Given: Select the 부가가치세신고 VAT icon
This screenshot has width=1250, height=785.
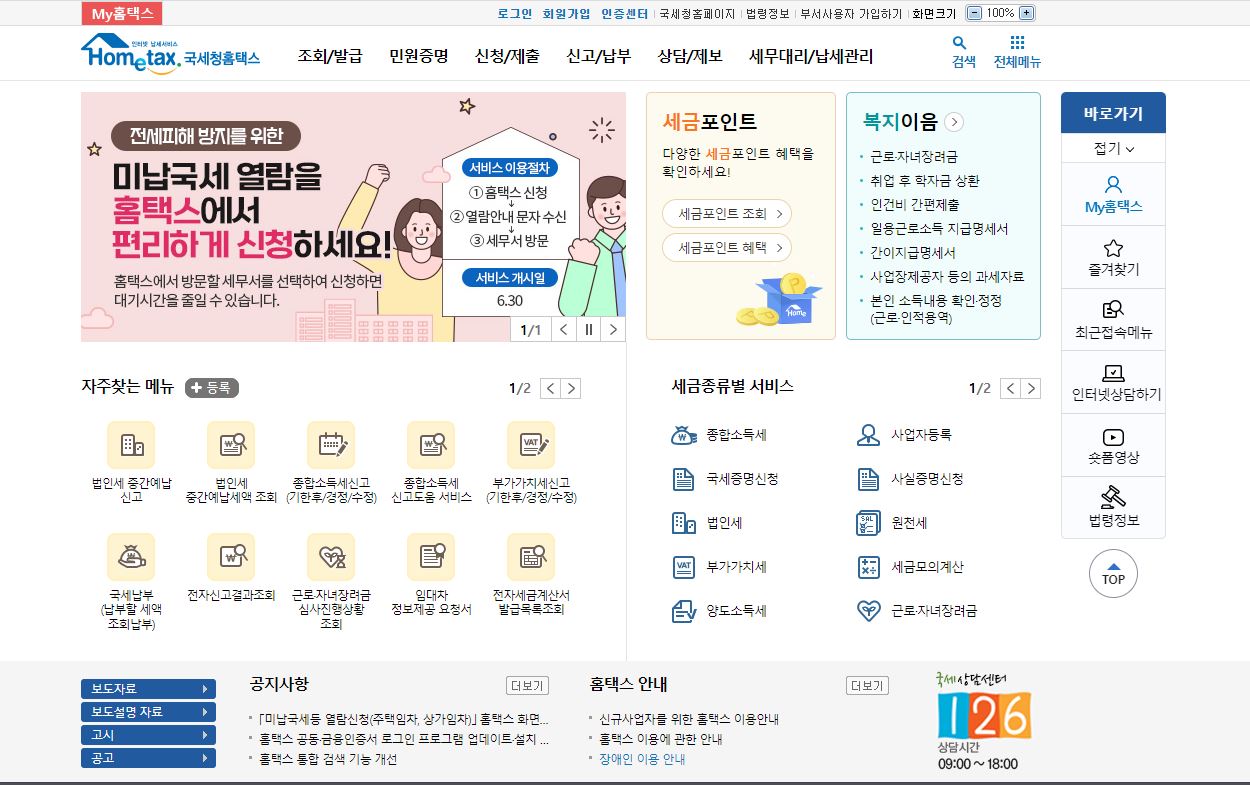Looking at the screenshot, I should click(x=530, y=445).
